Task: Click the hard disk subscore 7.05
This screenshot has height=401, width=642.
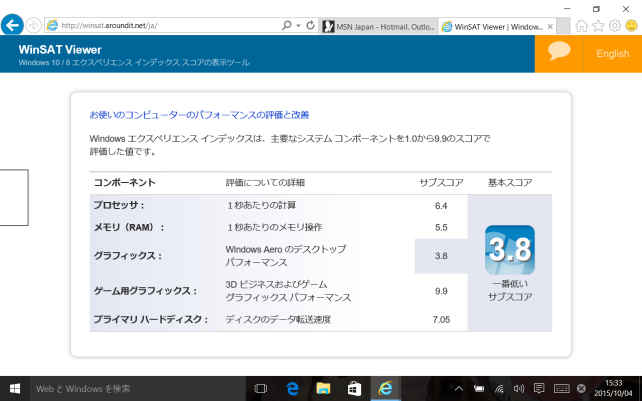Action: 441,319
